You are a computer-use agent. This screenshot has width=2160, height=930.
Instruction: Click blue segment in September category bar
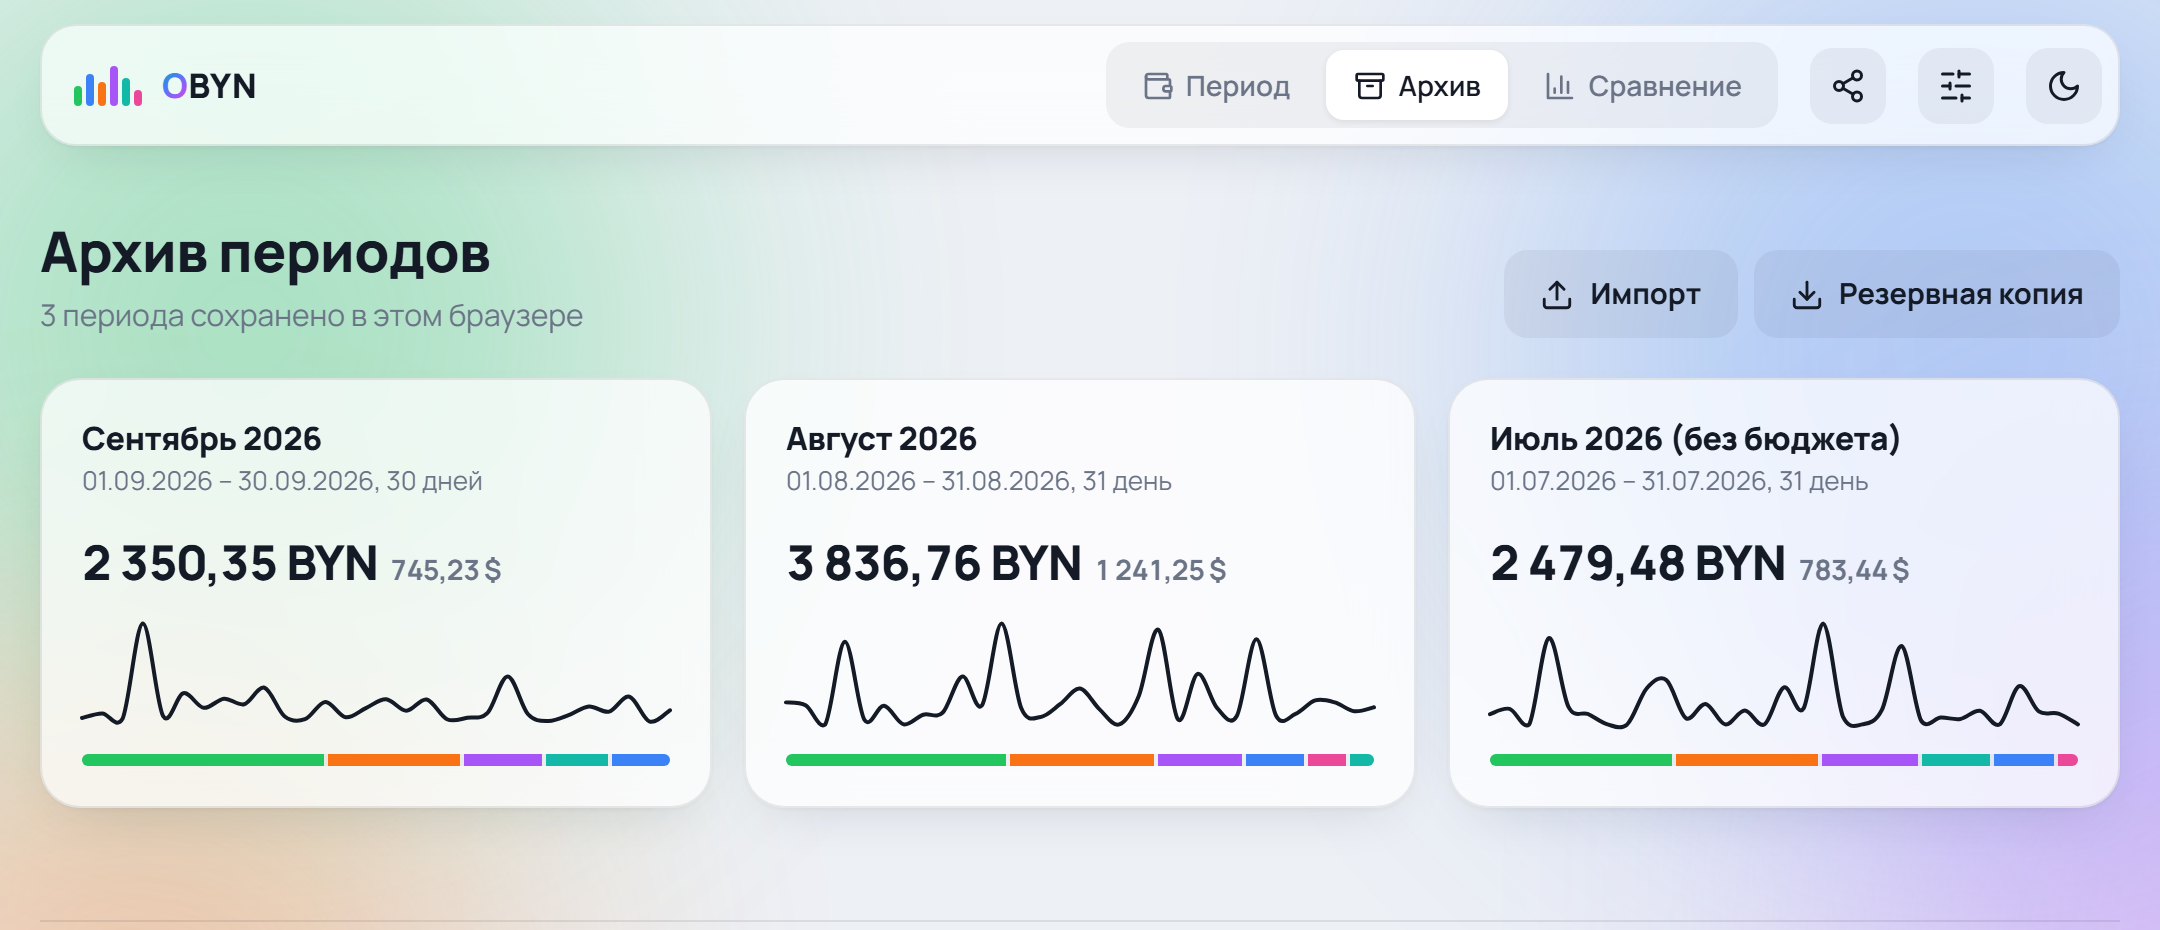(x=641, y=760)
